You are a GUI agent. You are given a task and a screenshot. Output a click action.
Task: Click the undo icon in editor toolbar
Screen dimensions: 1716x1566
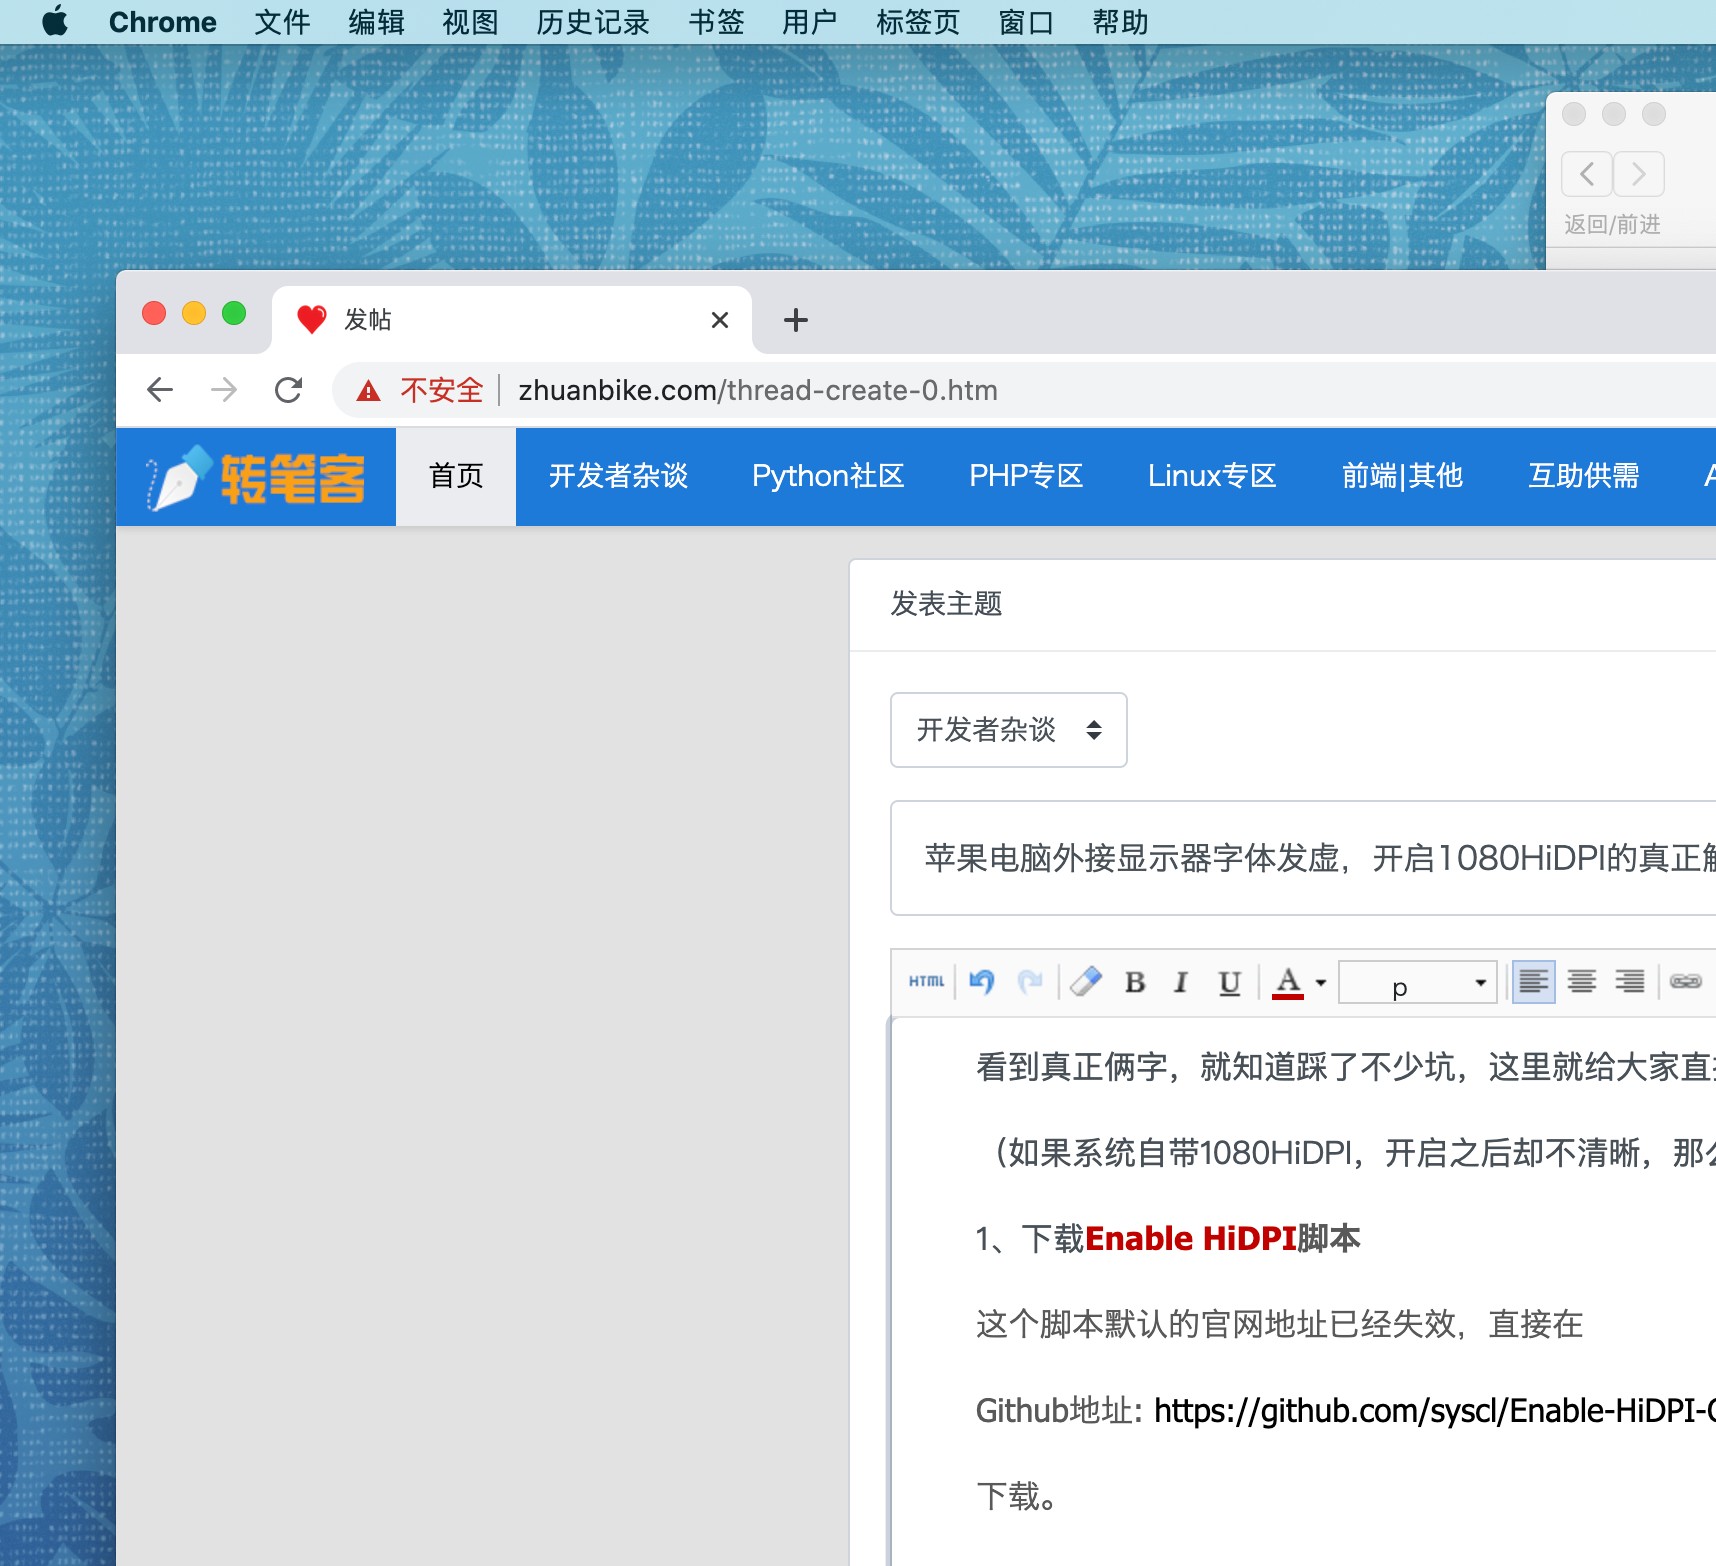(982, 982)
